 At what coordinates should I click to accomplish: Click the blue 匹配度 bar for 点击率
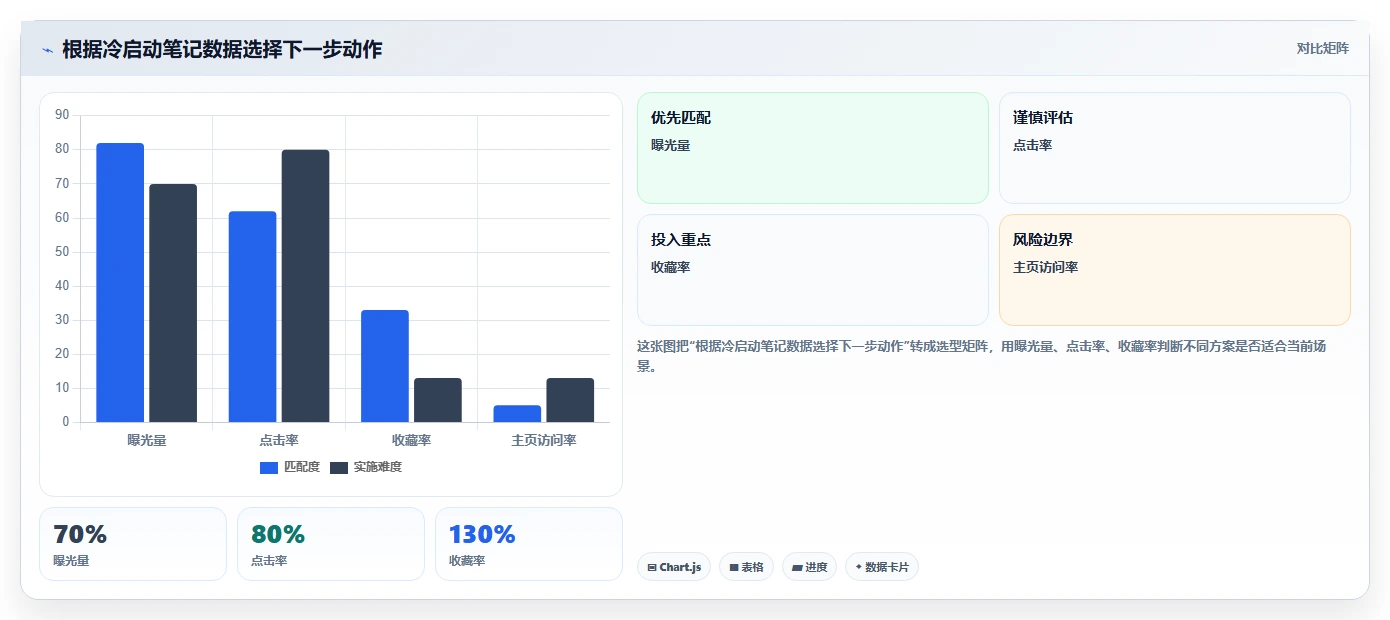click(x=252, y=317)
